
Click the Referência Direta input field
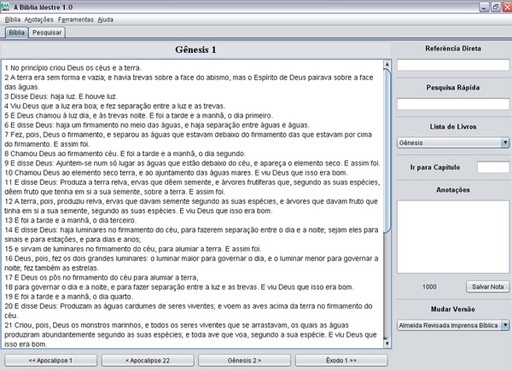pos(453,65)
